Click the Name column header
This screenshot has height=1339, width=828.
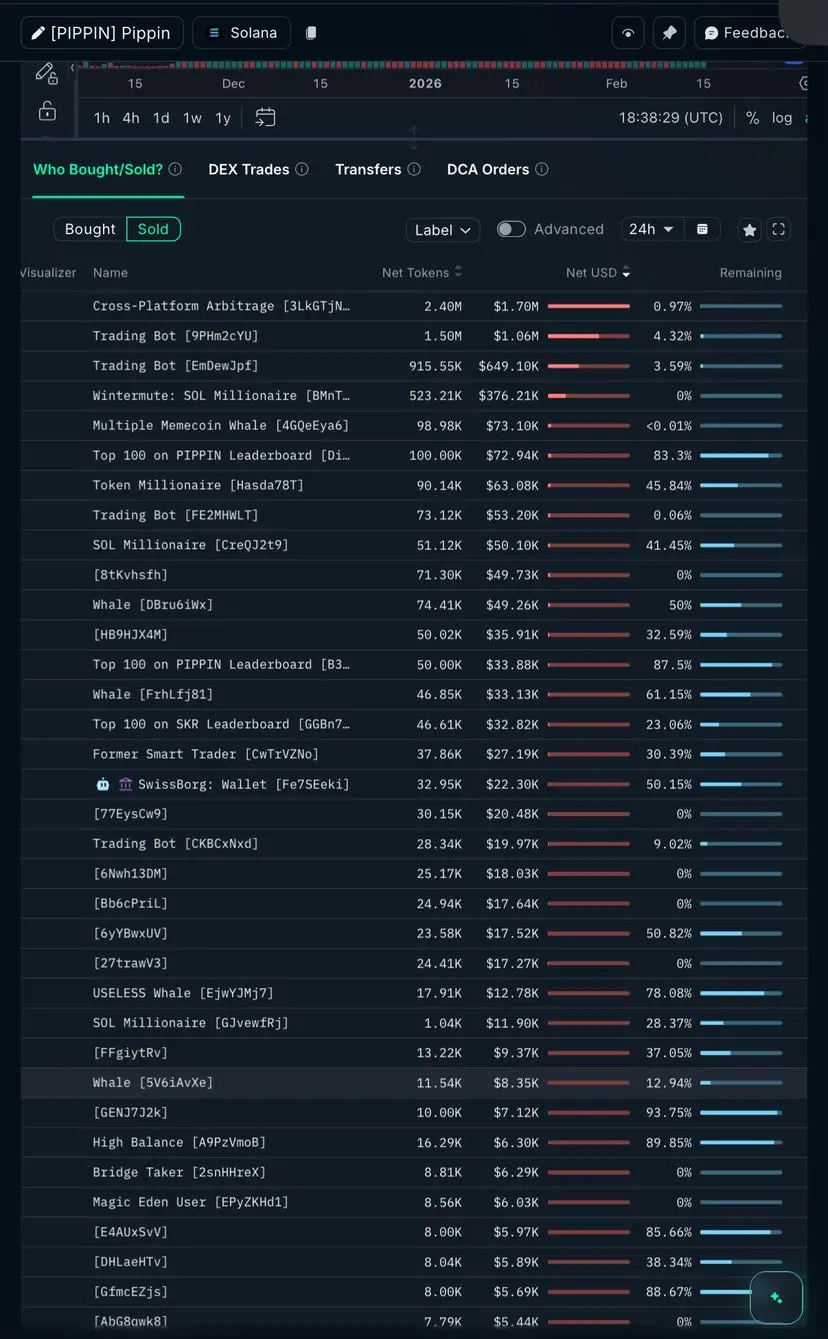coord(110,272)
